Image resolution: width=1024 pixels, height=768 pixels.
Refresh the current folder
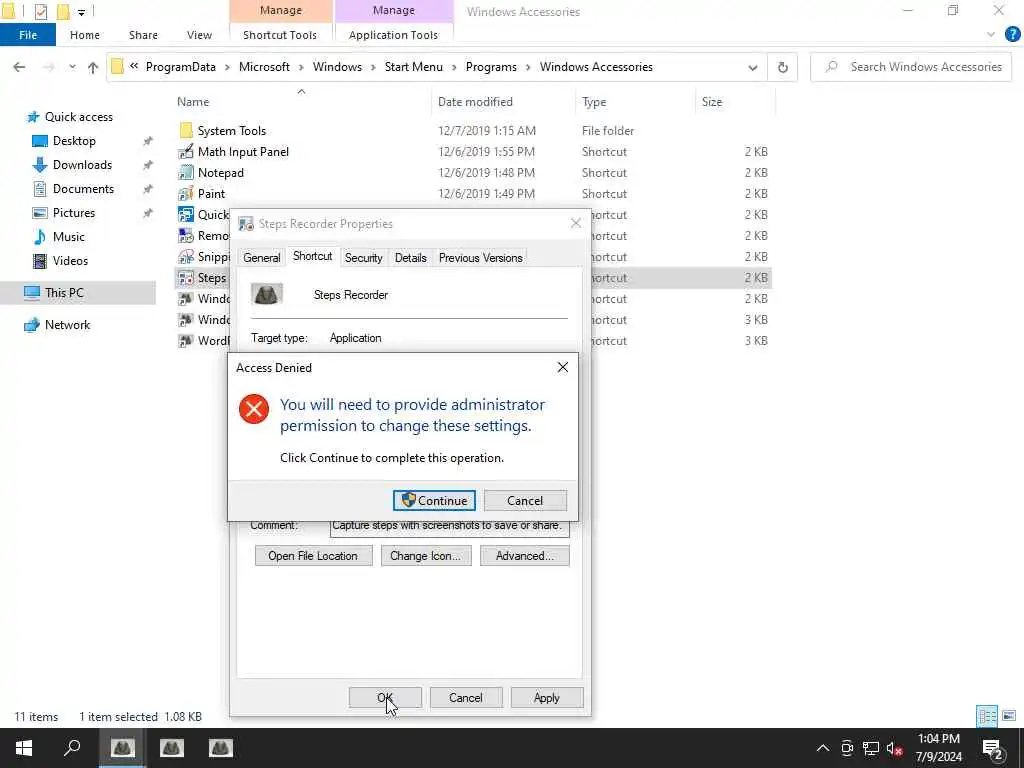click(782, 67)
